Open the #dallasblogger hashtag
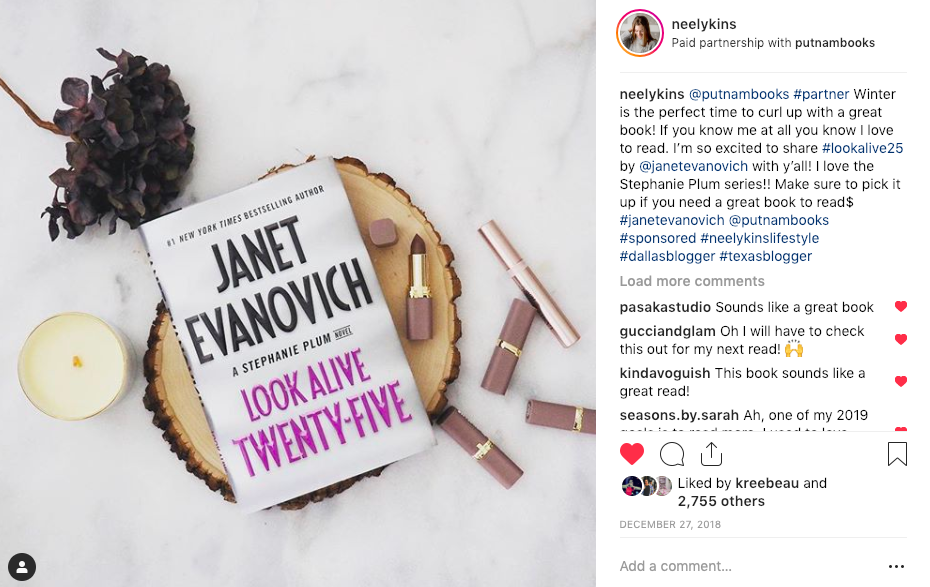 (667, 256)
